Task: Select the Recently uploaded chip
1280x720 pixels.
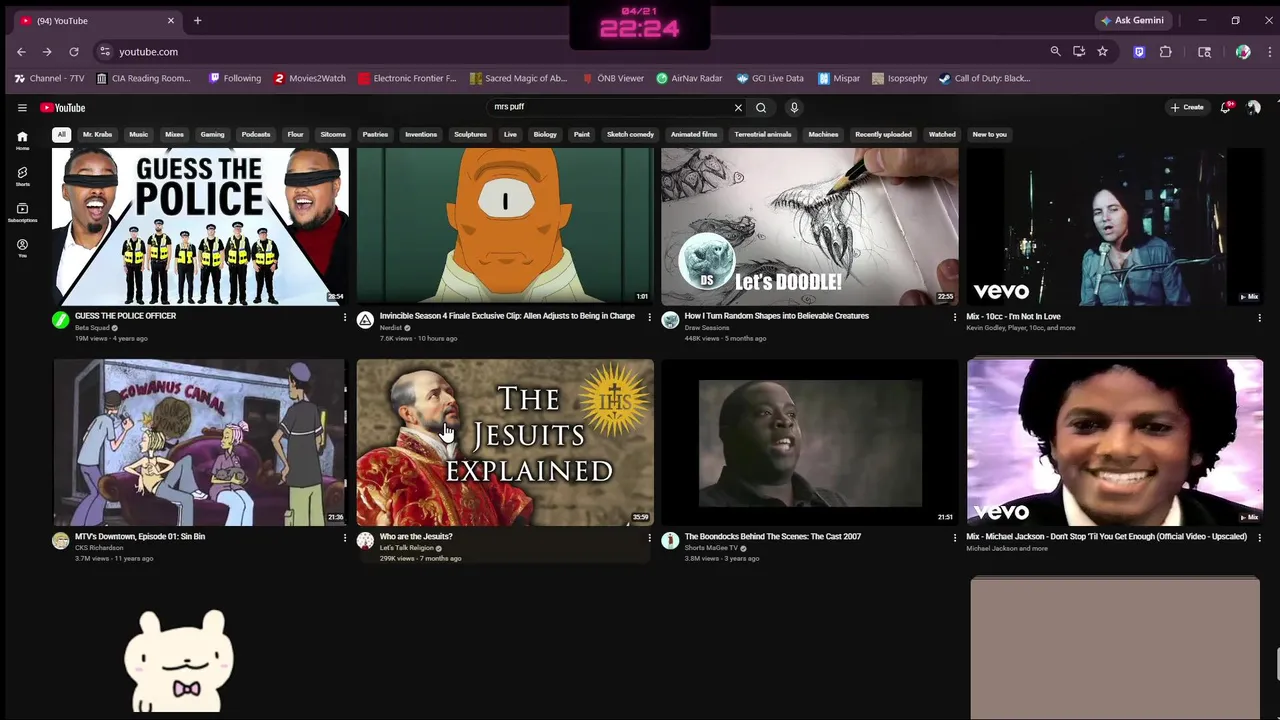Action: [x=883, y=134]
